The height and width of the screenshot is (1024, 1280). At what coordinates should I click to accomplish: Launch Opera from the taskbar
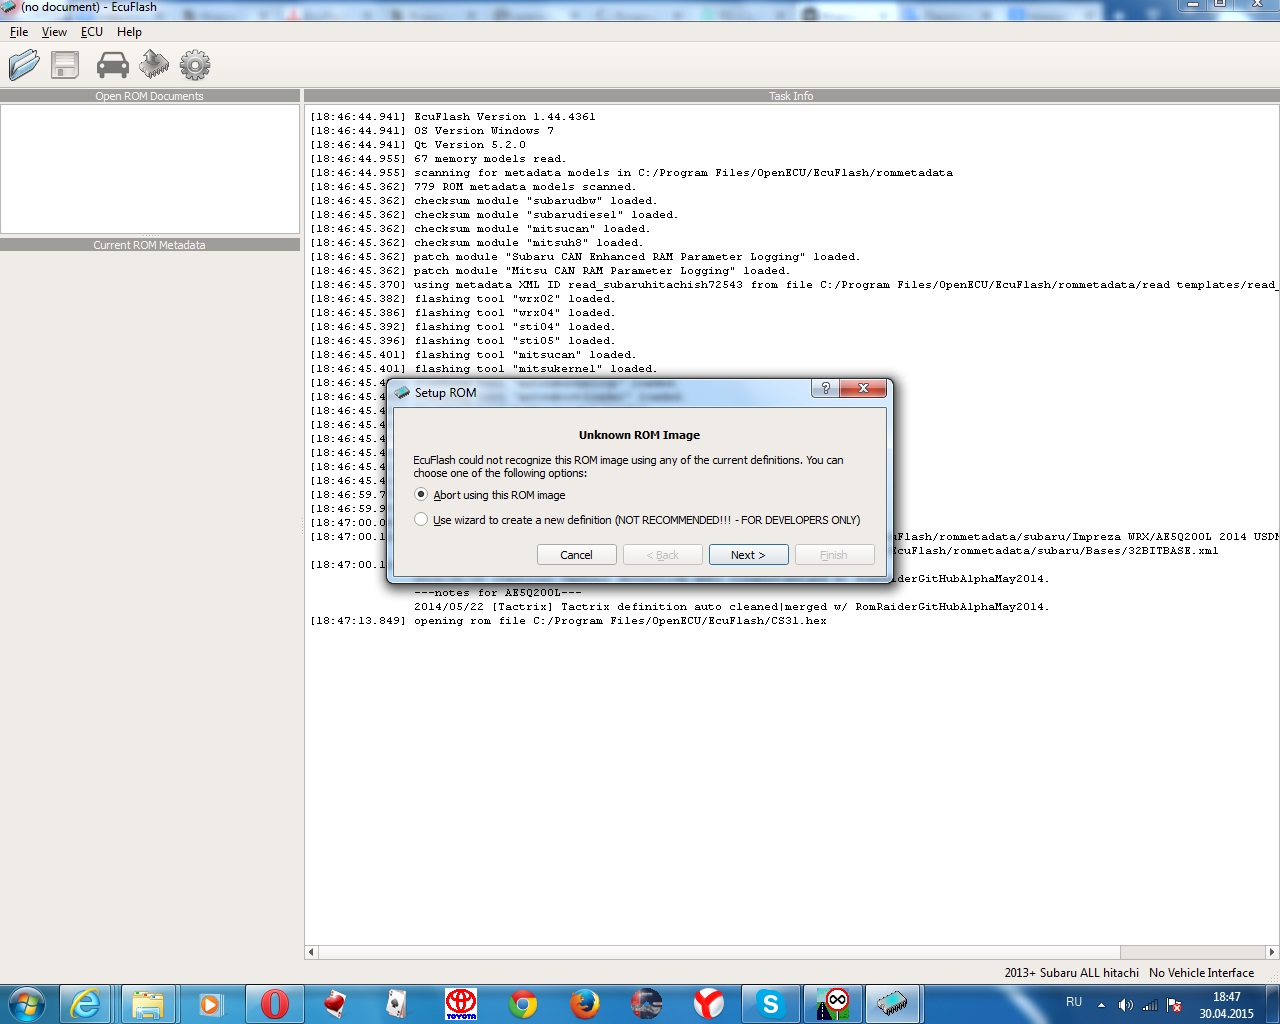274,1003
